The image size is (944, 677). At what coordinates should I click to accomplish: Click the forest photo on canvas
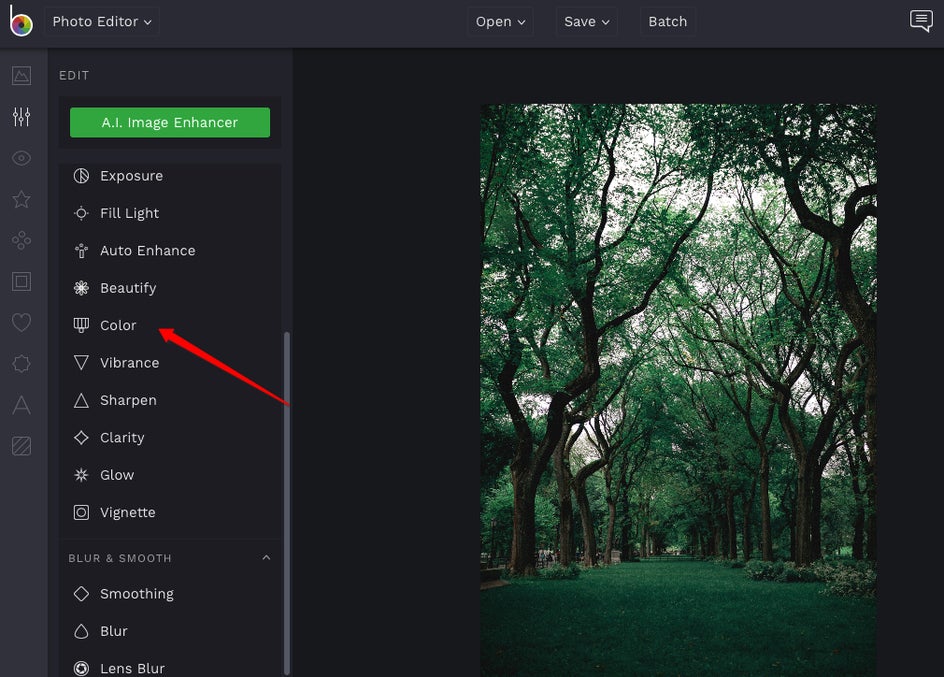point(678,390)
